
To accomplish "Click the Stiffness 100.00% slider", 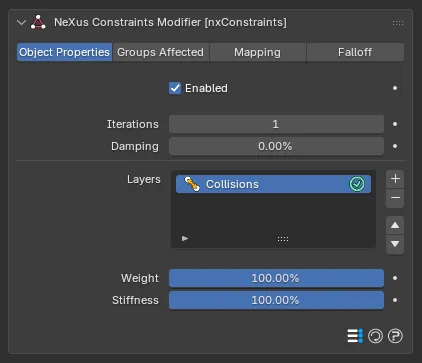I will point(276,300).
